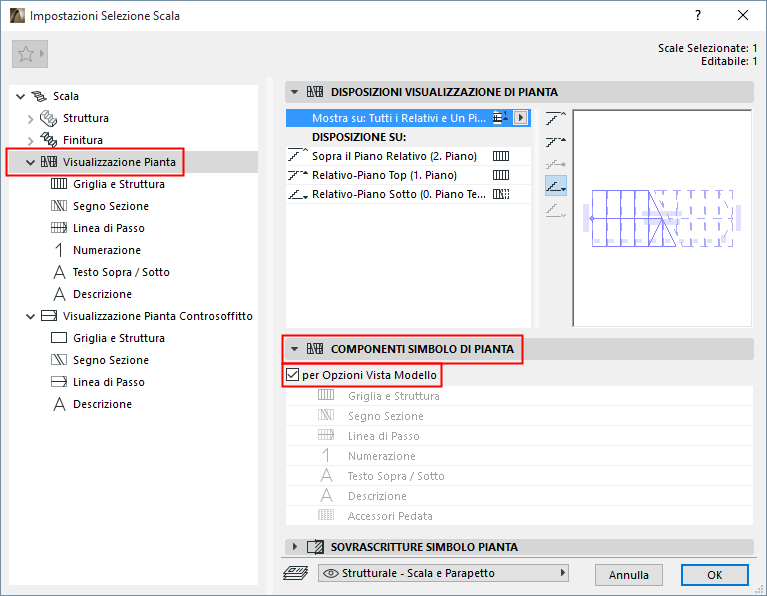Click dashed symbol icon of Relativo-Piano Sotto
This screenshot has height=596, width=767.
[x=501, y=194]
